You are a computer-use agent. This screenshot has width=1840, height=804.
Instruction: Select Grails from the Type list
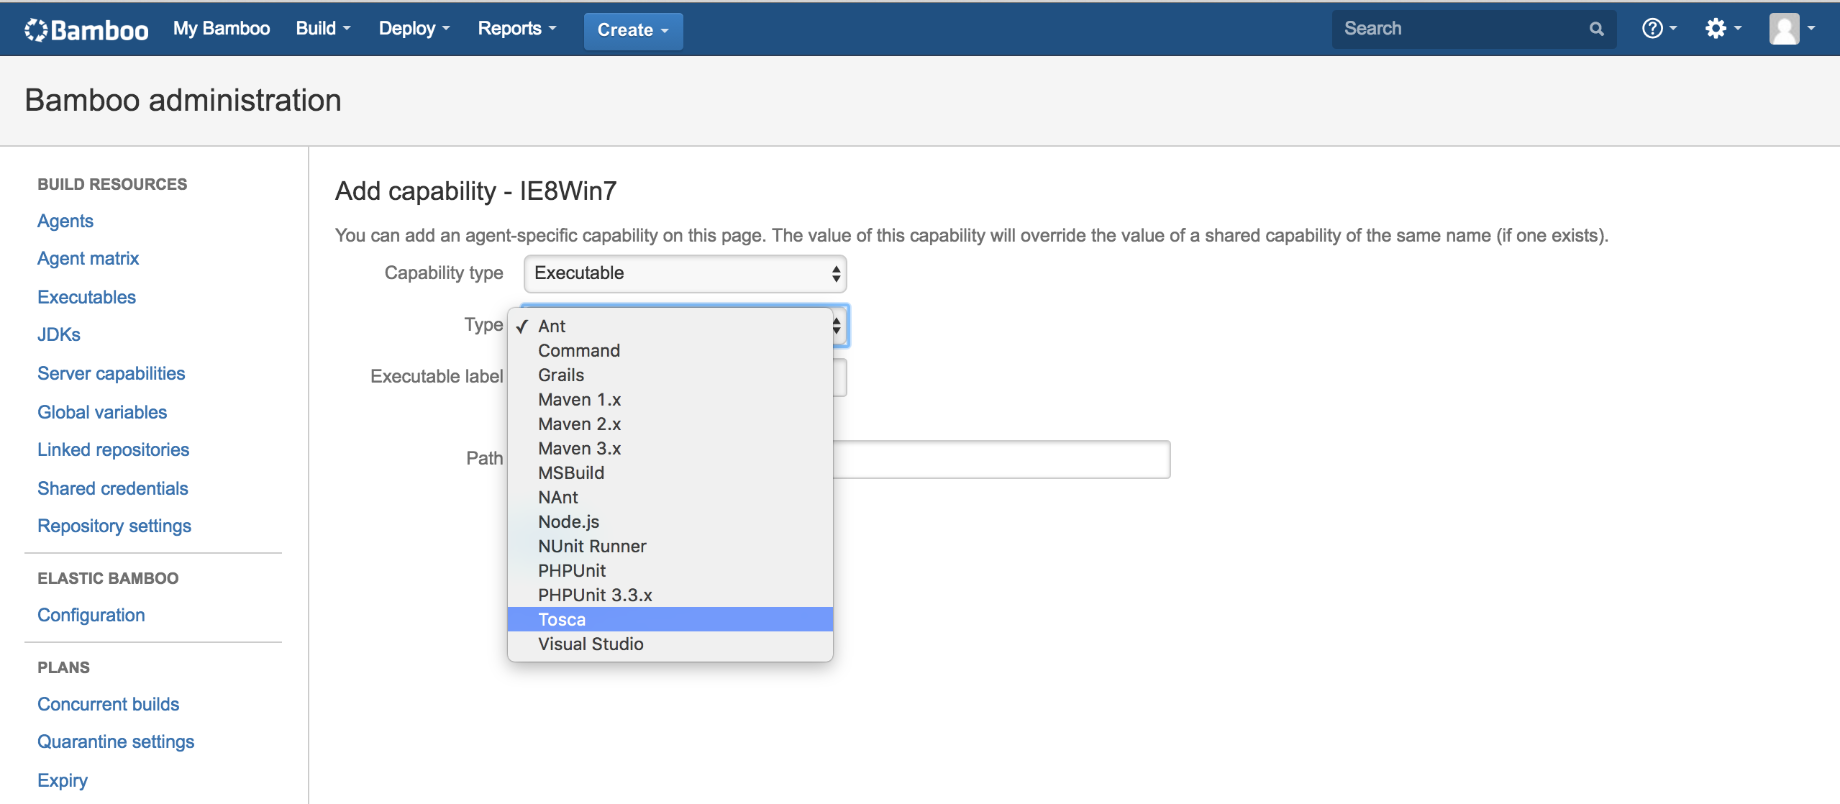tap(670, 375)
